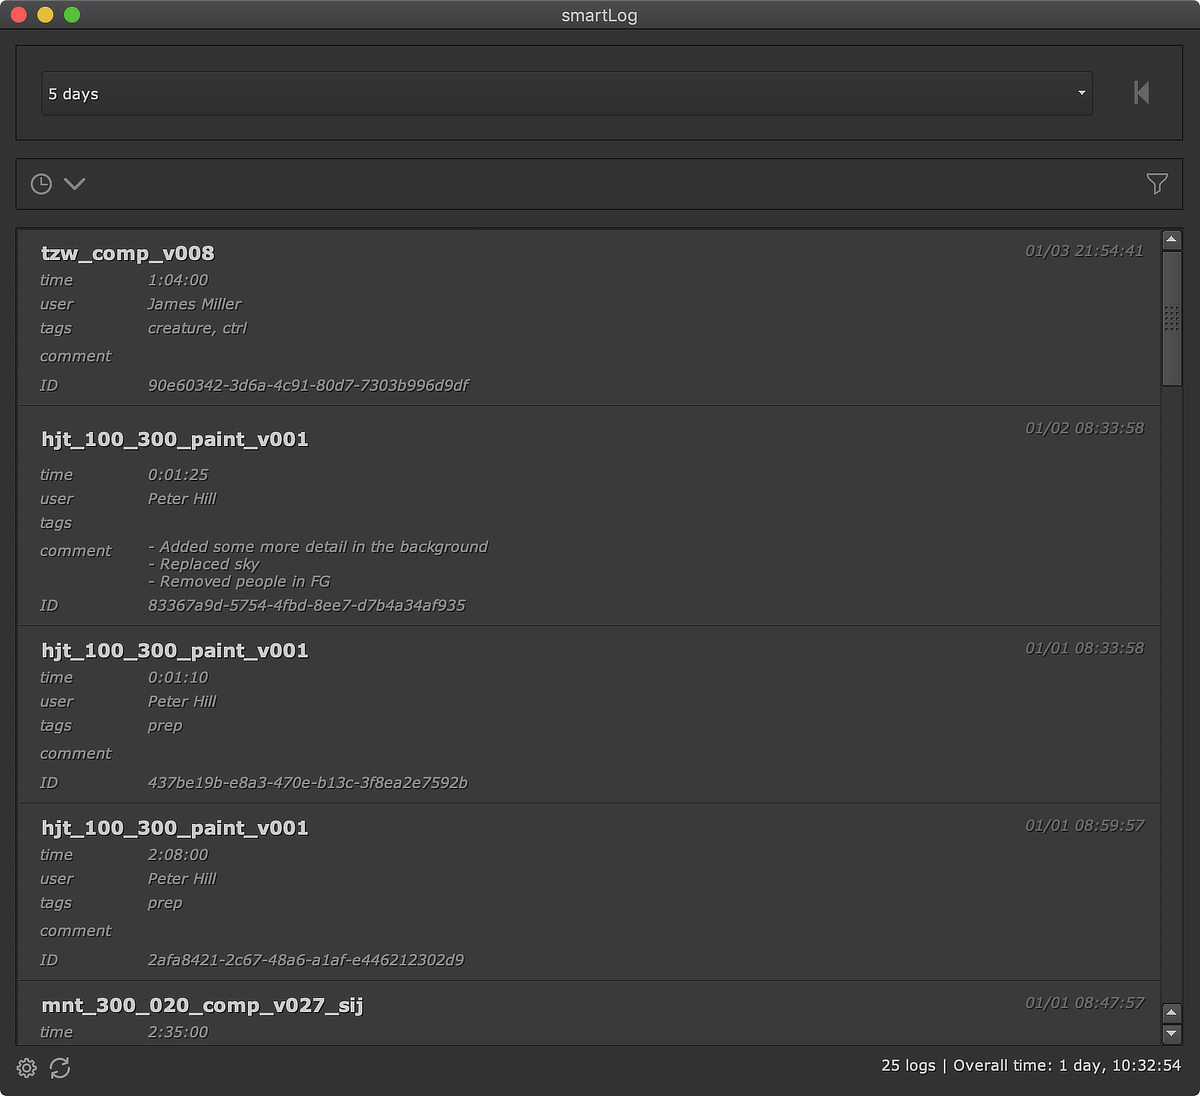Click the clock sort icon

pos(41,184)
